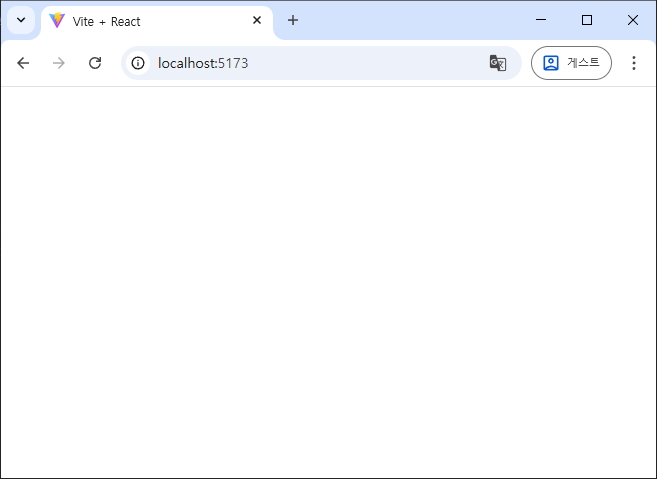Open the Google Translate page icon

pyautogui.click(x=498, y=63)
